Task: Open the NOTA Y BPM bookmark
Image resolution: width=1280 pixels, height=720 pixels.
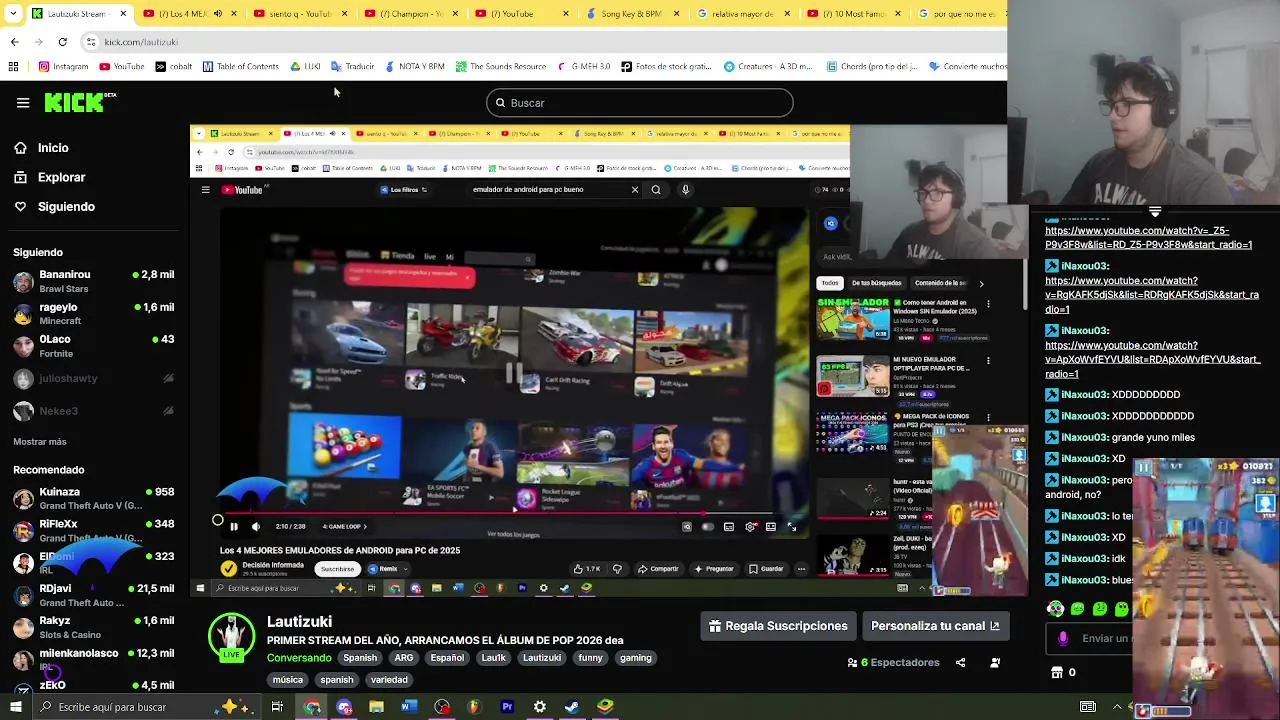Action: (414, 67)
